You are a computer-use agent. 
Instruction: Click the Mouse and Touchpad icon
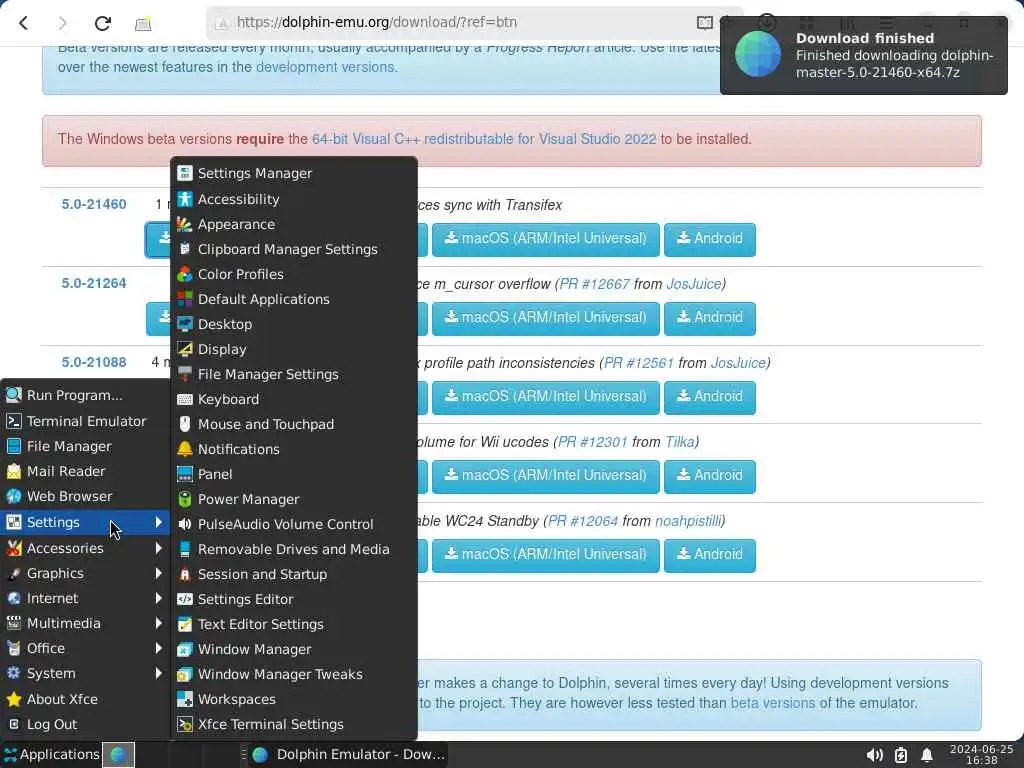(185, 424)
